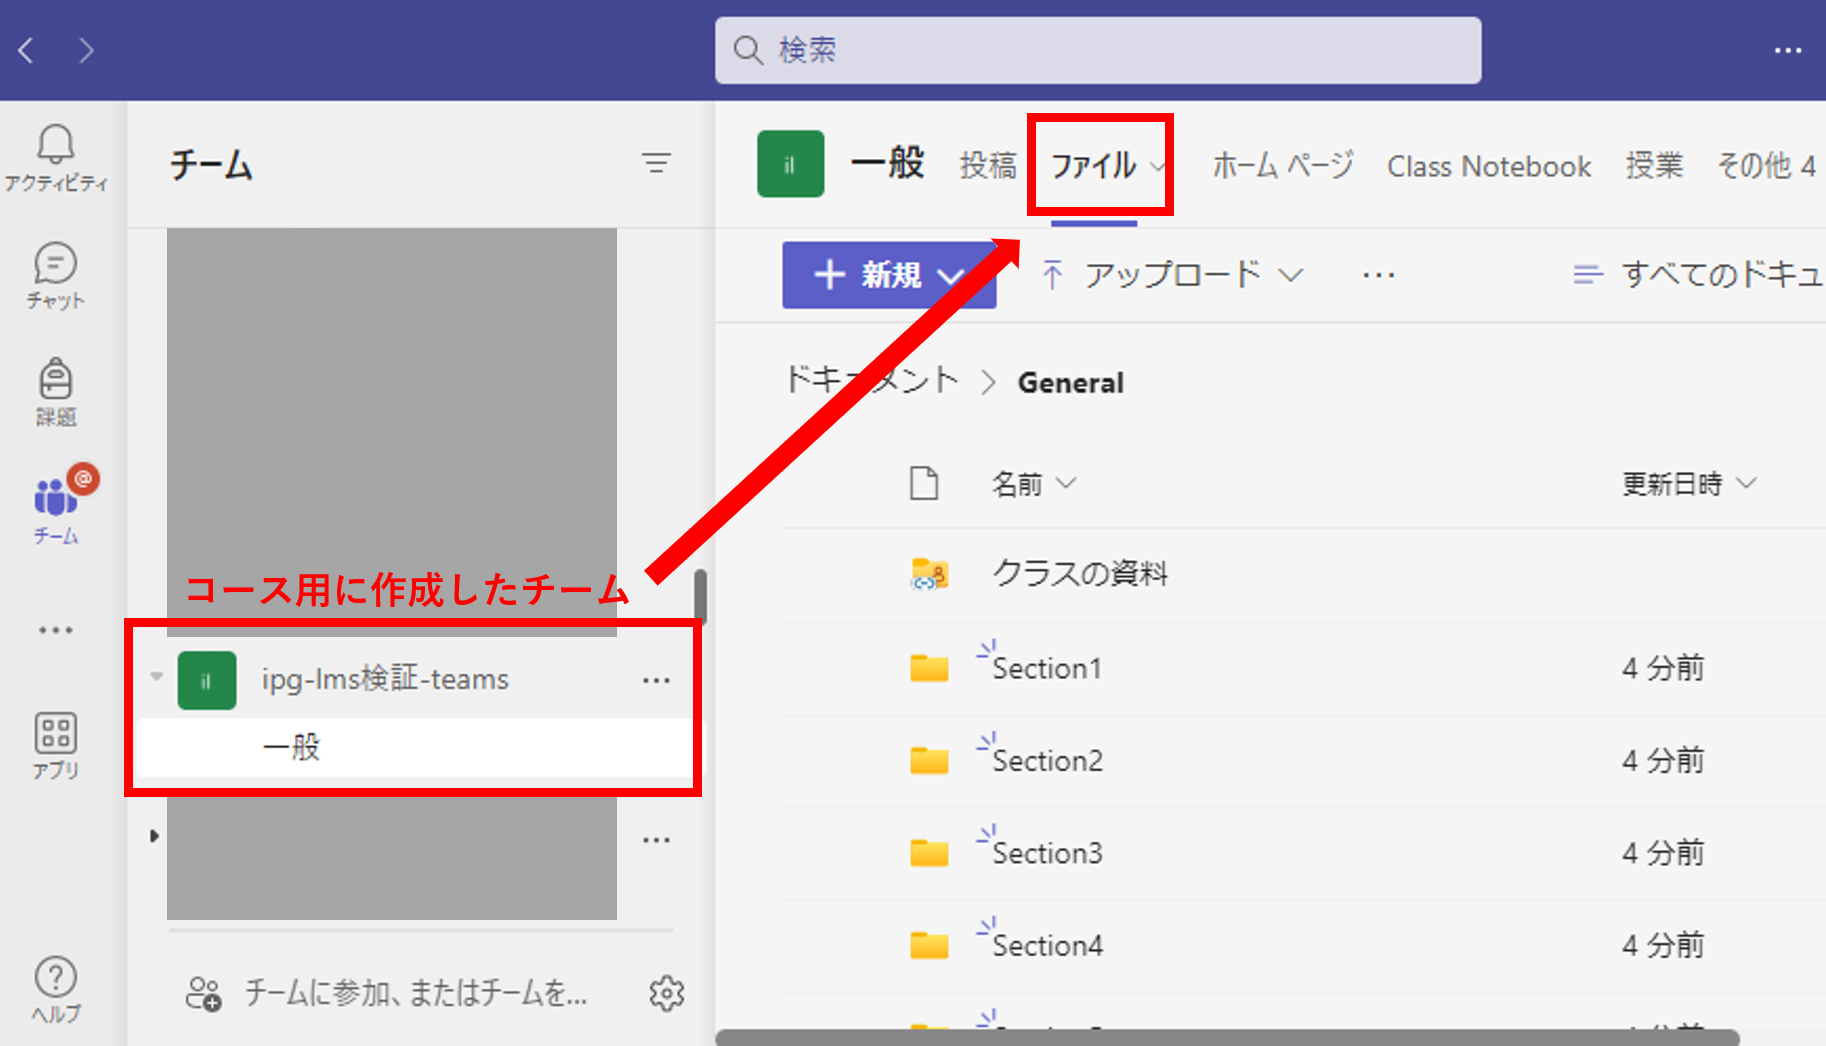Open the Section2 folder

point(1047,761)
